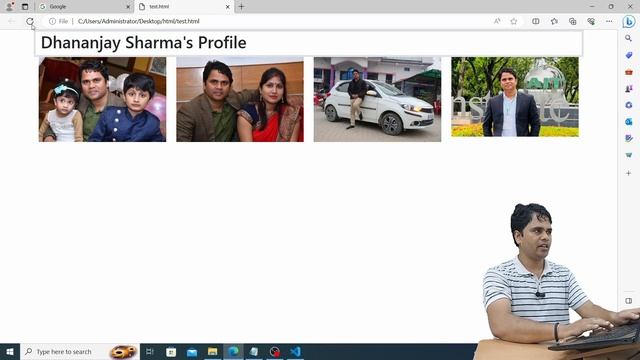Viewport: 640px width, 360px height.
Task: Open split screen view
Action: coord(536,21)
